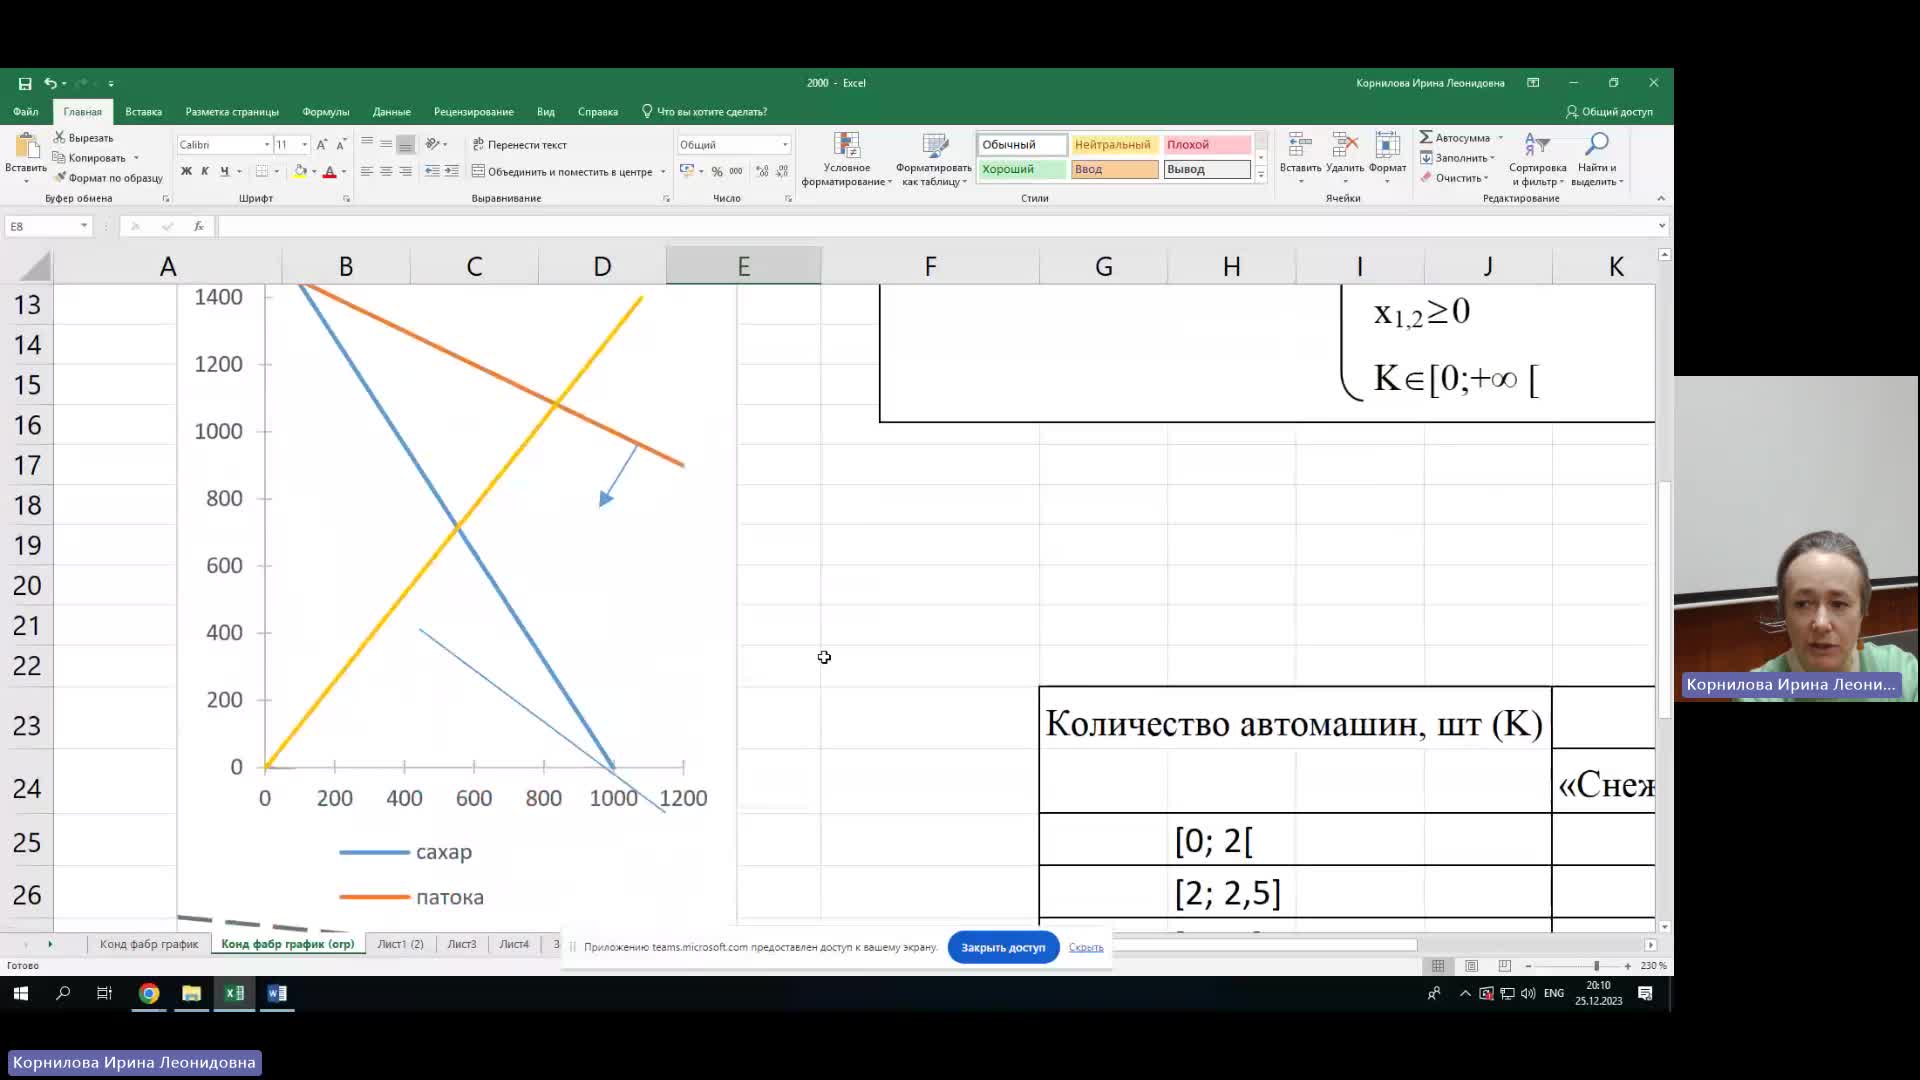Expand the formula bar

tap(1662, 225)
